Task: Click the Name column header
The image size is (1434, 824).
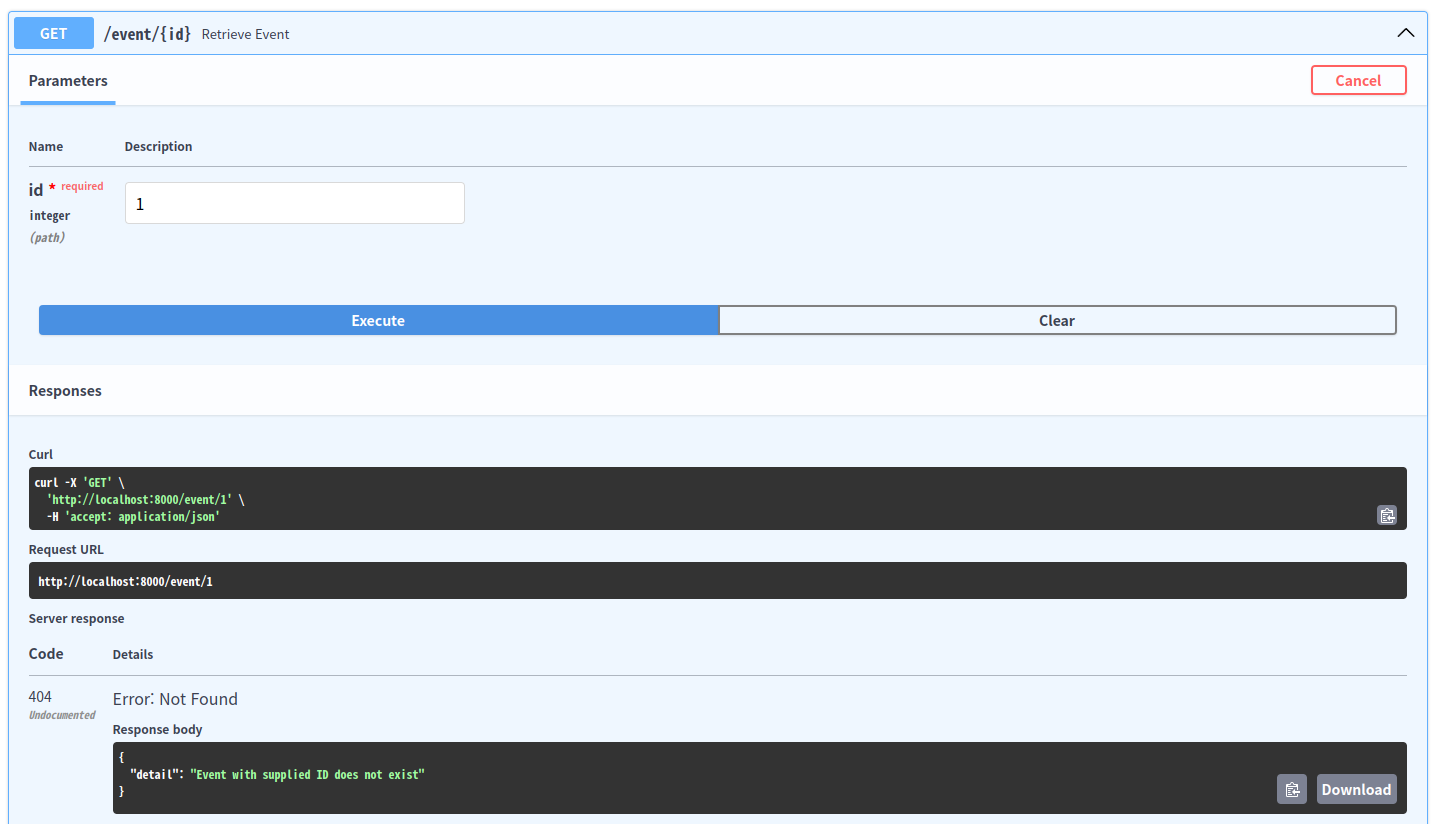Action: coord(46,146)
